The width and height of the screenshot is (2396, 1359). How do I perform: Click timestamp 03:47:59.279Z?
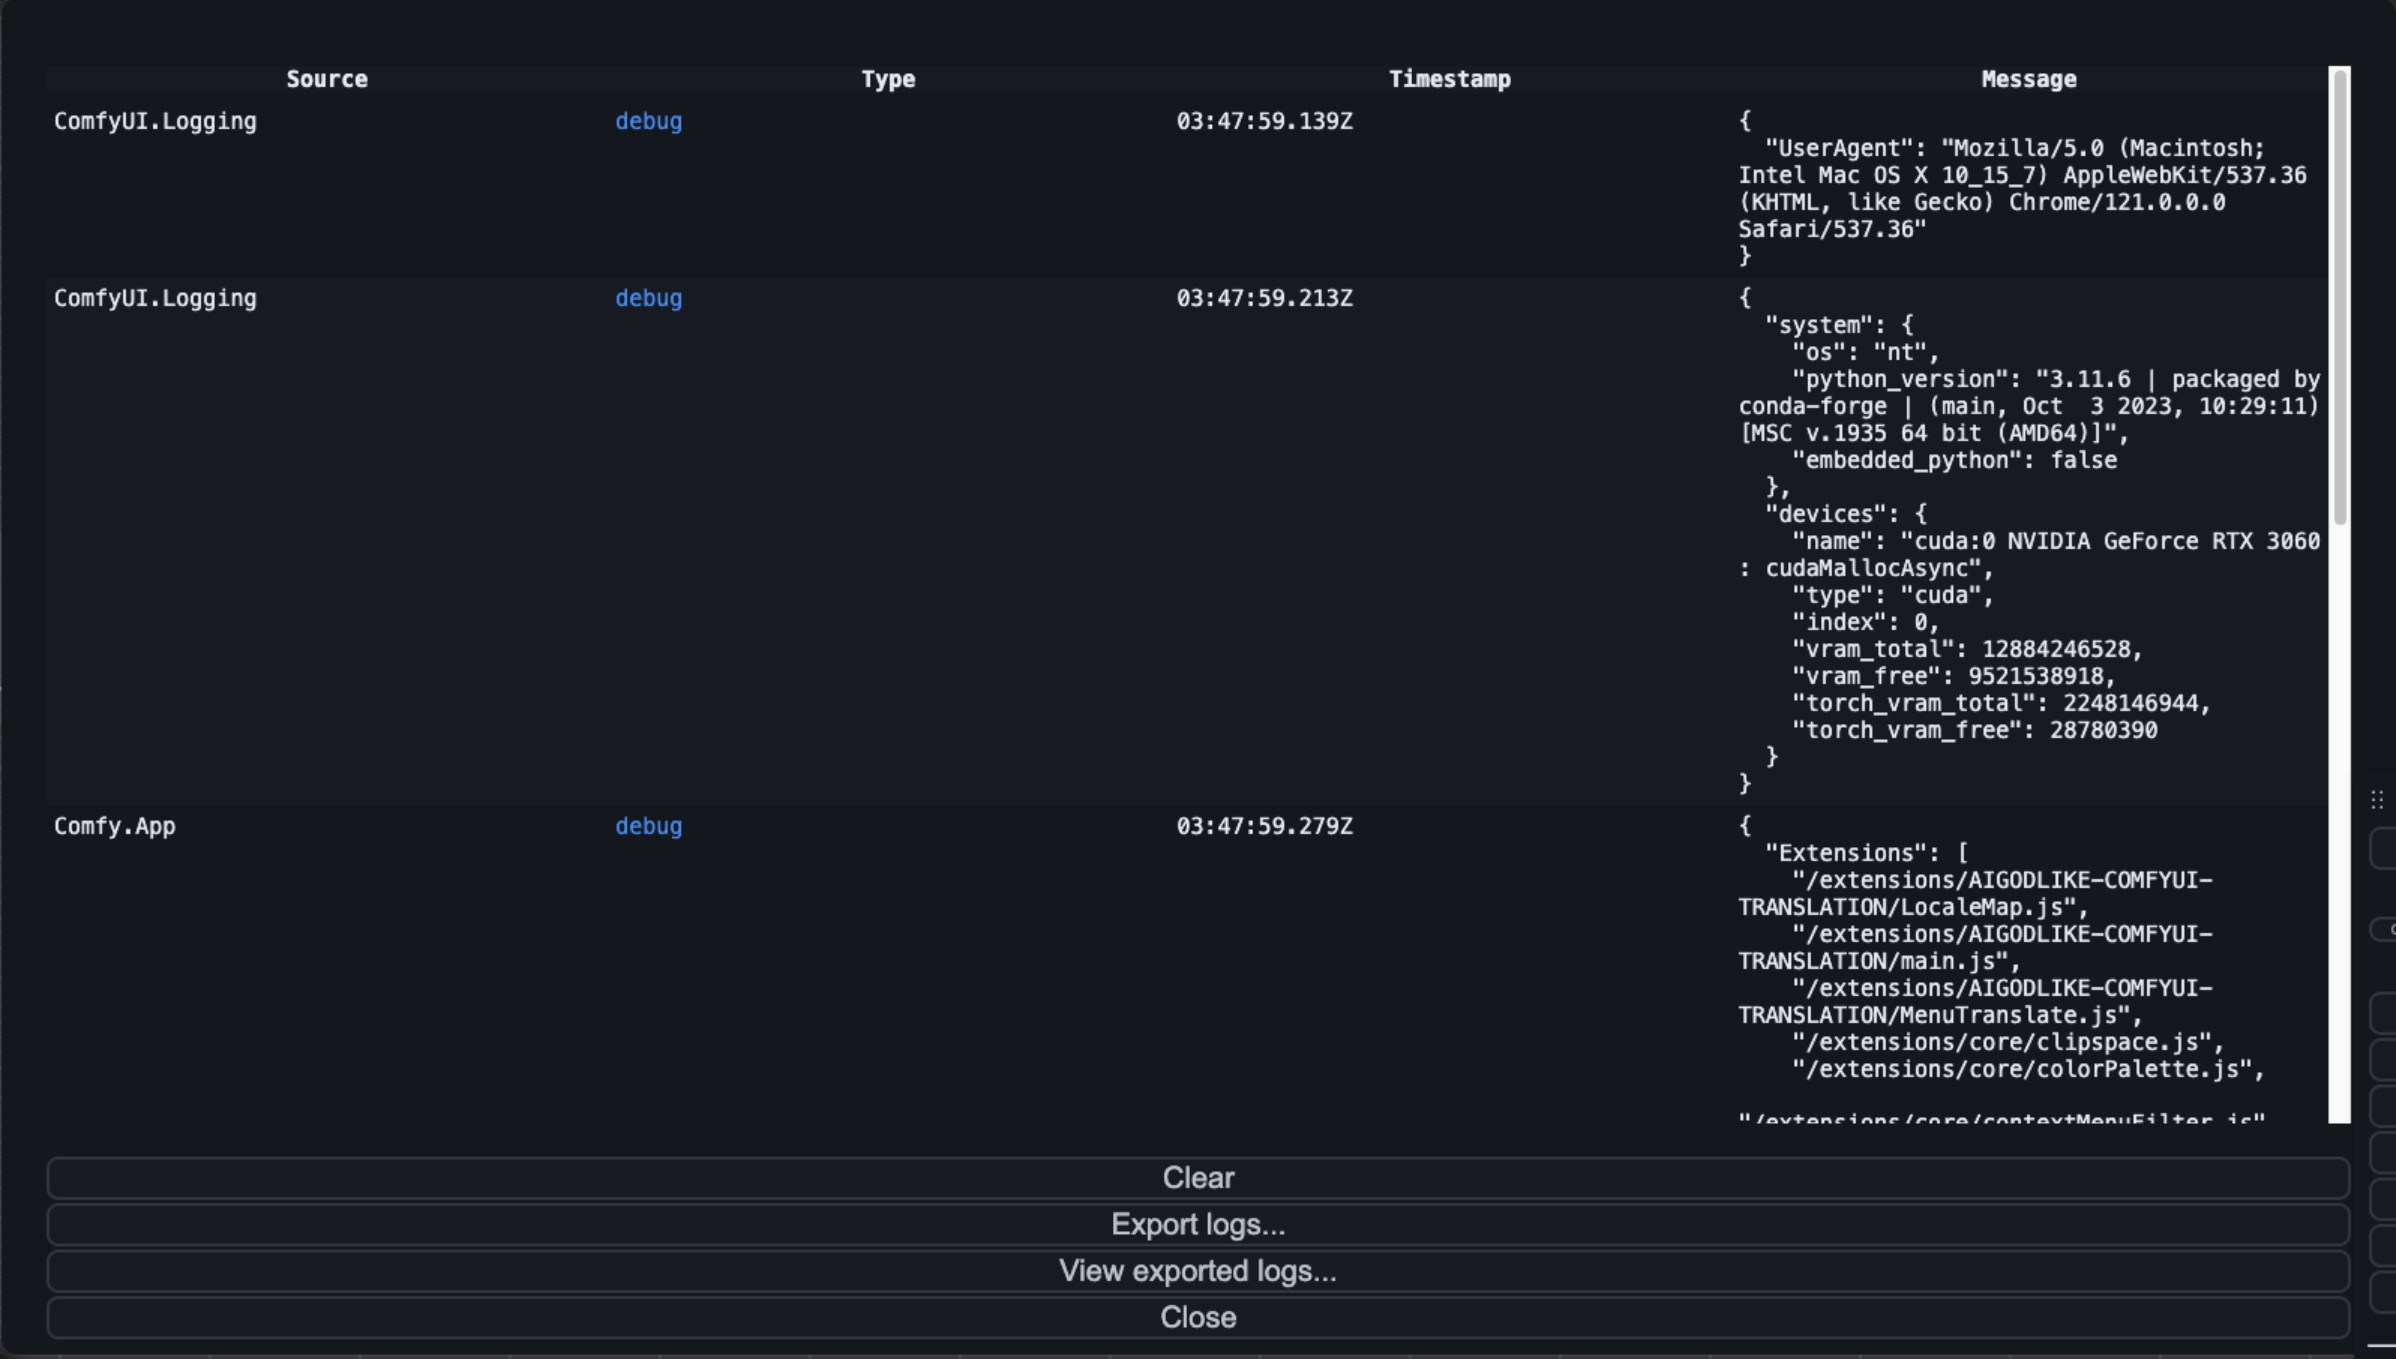(1264, 826)
